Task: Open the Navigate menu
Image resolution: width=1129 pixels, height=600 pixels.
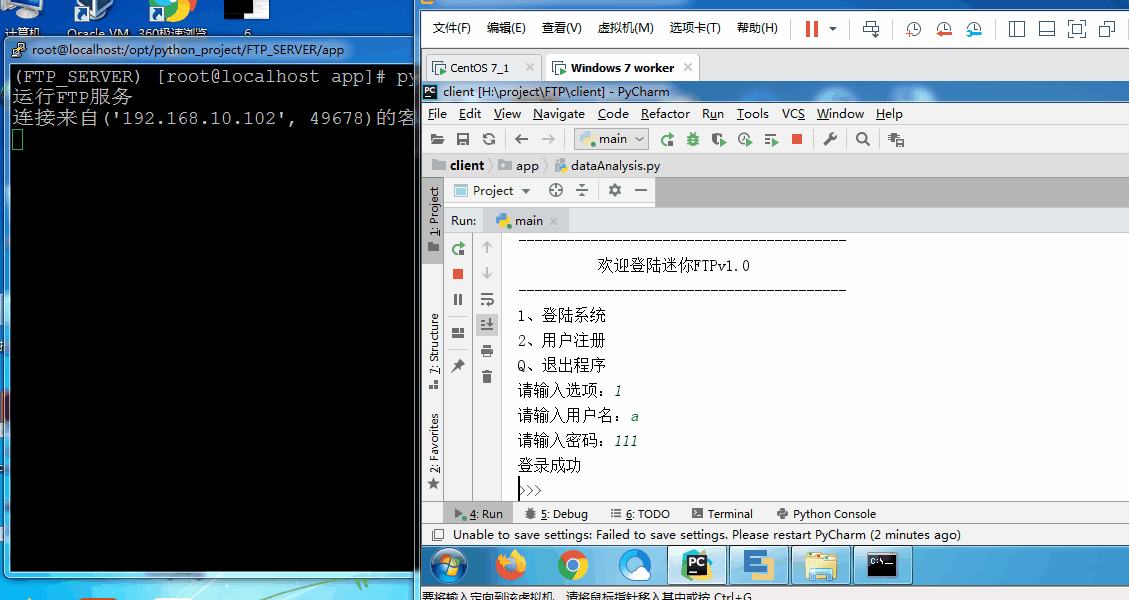Action: click(559, 114)
